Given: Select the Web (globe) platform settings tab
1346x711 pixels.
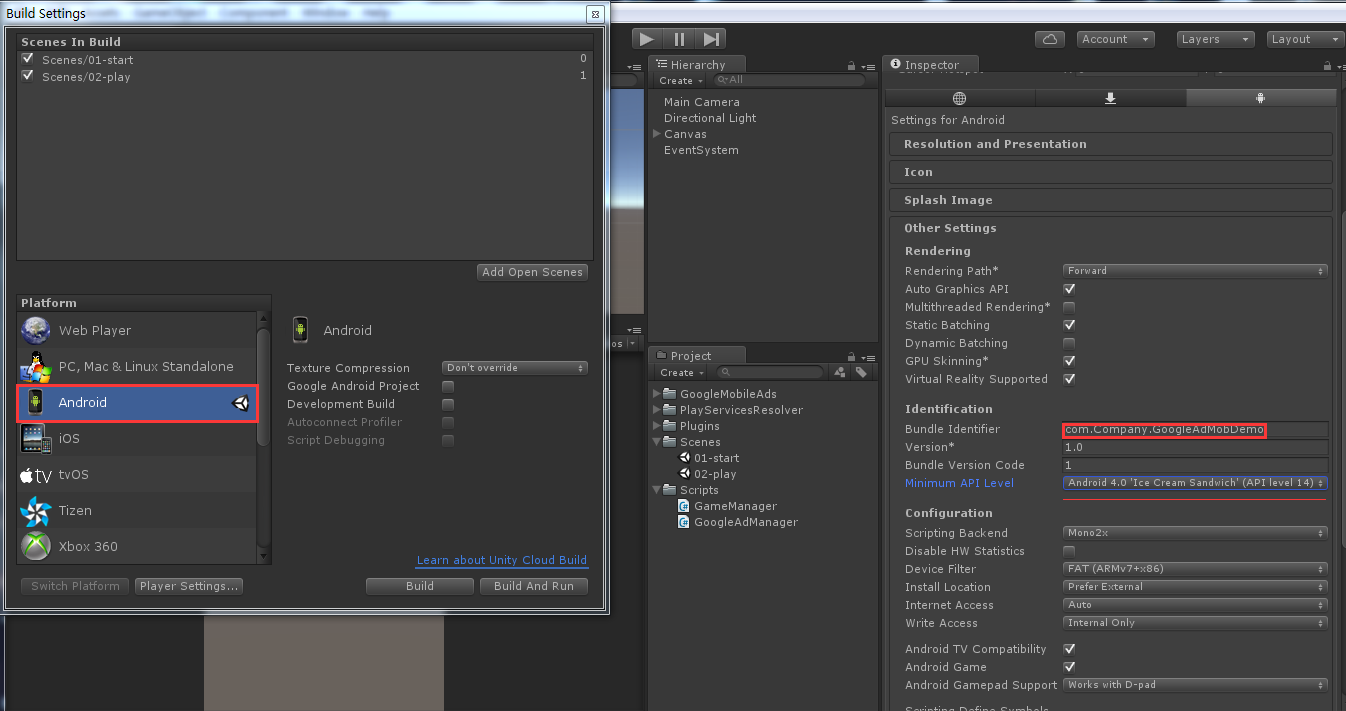Looking at the screenshot, I should 959,98.
